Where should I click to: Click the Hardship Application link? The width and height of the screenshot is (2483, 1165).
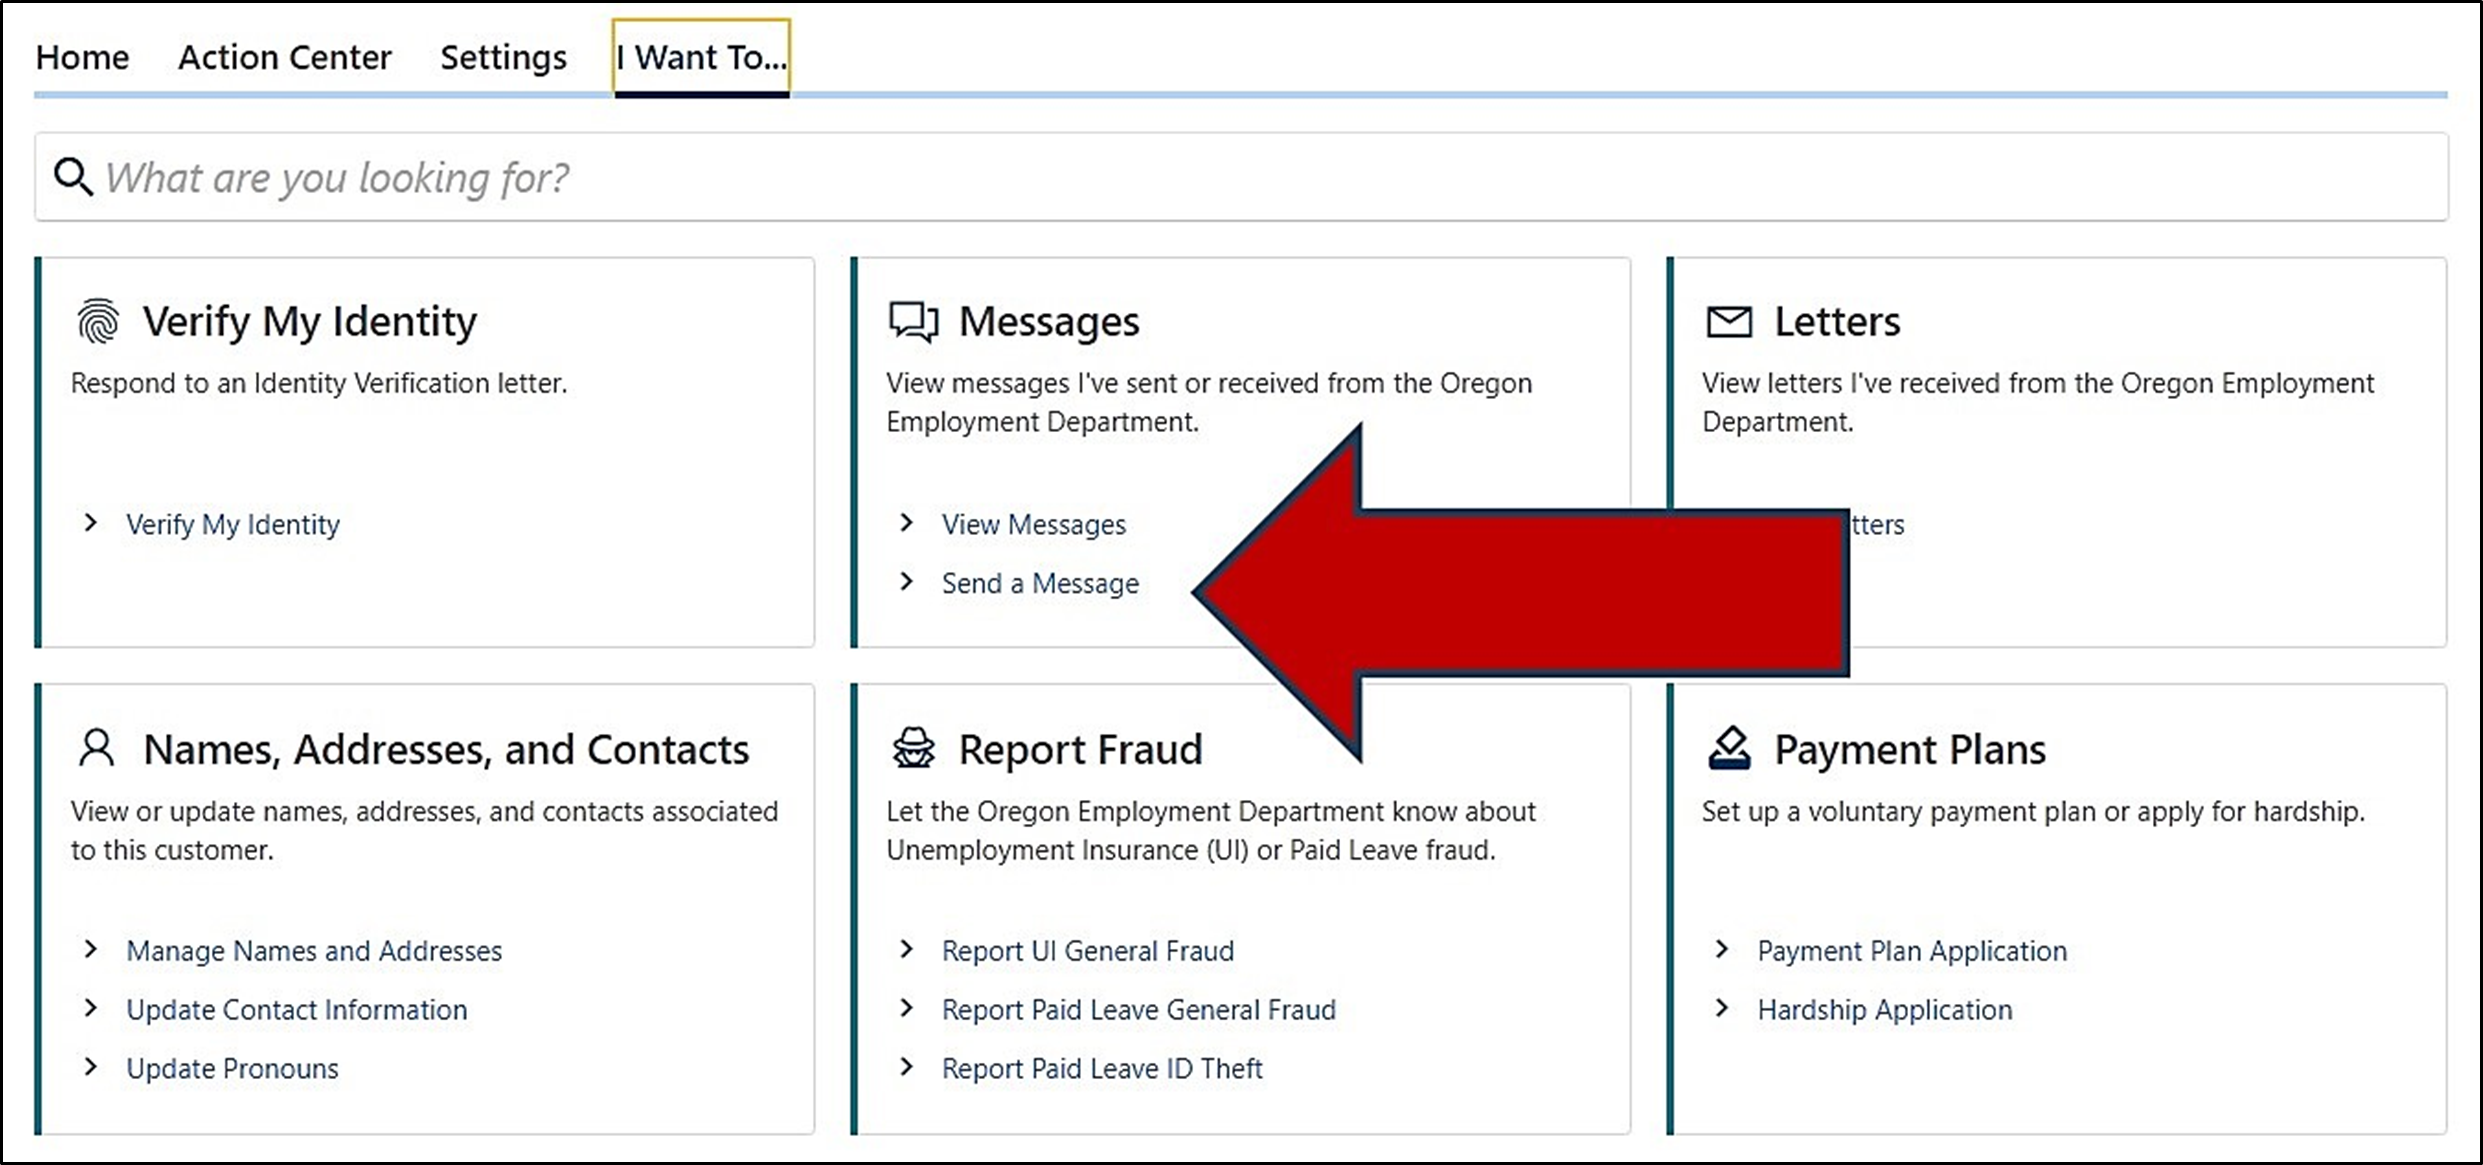point(1884,1009)
